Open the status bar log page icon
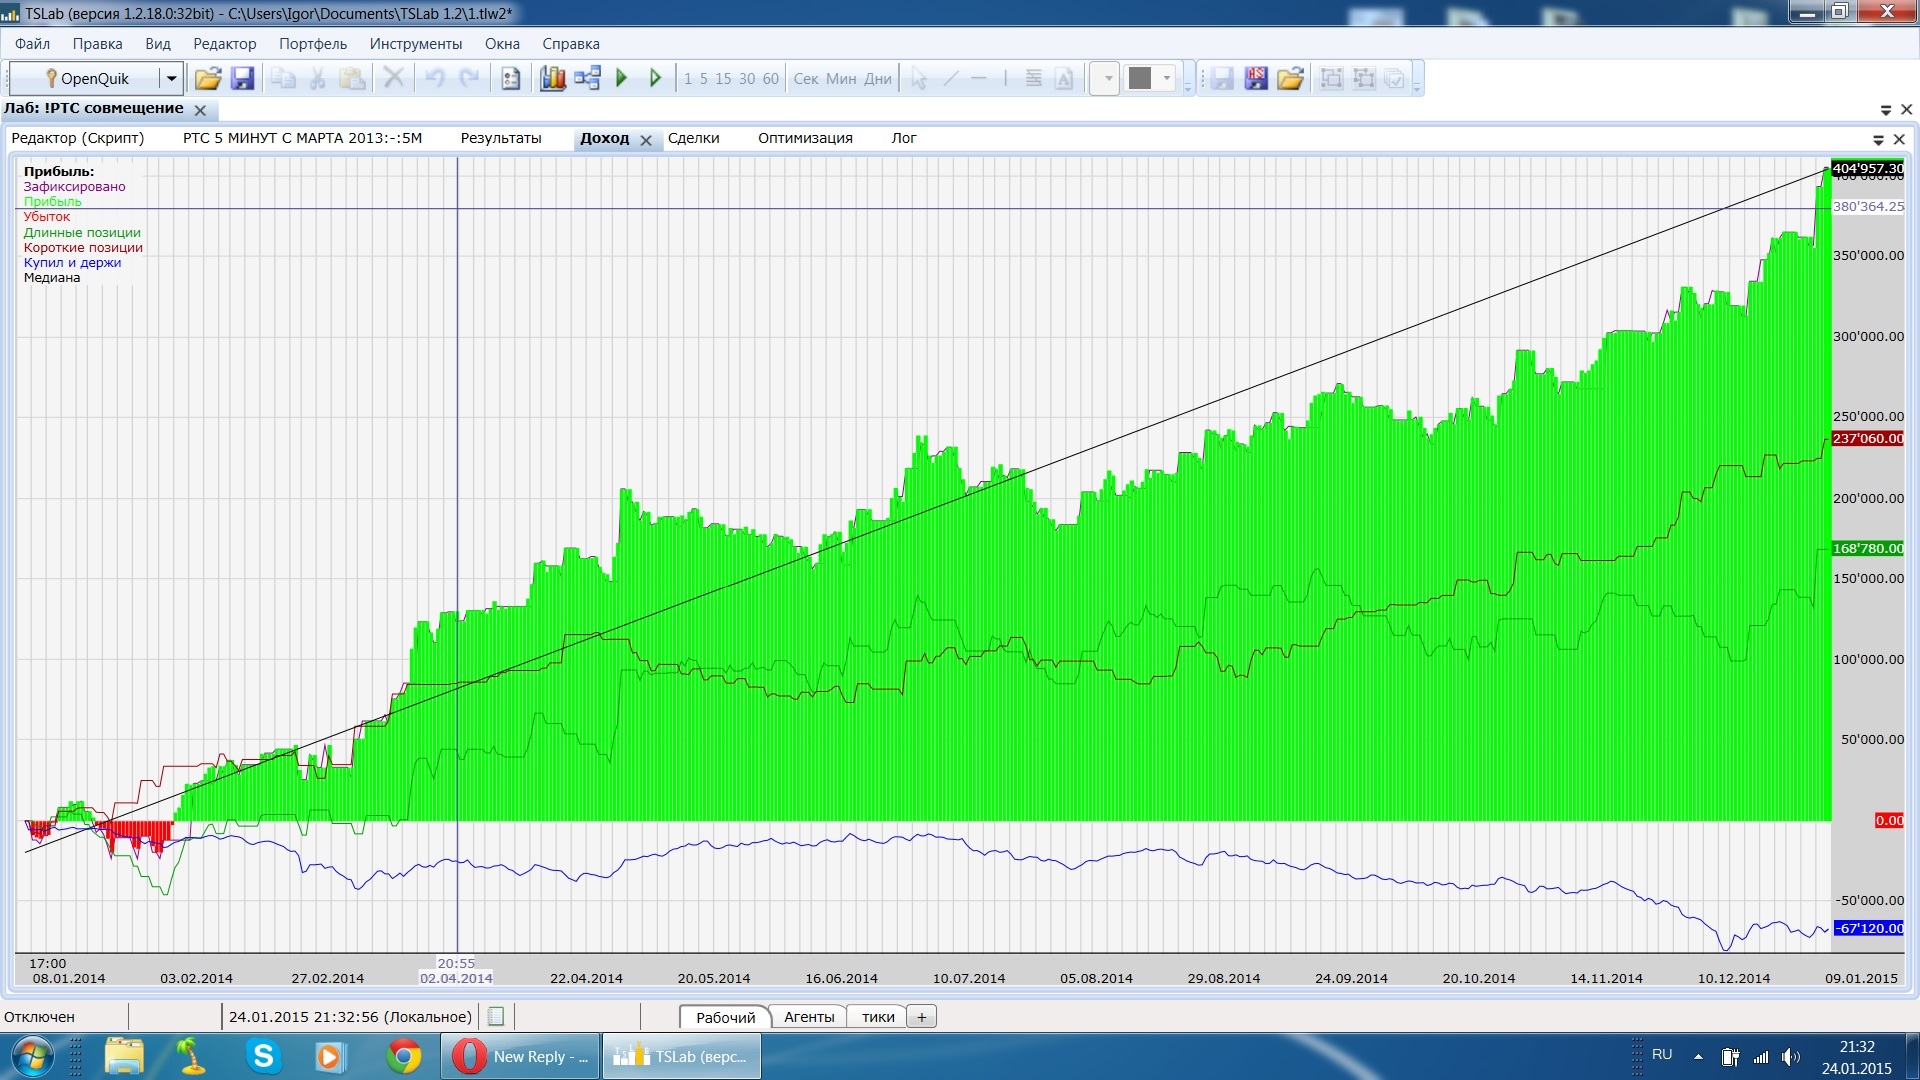This screenshot has height=1080, width=1920. pyautogui.click(x=496, y=1017)
